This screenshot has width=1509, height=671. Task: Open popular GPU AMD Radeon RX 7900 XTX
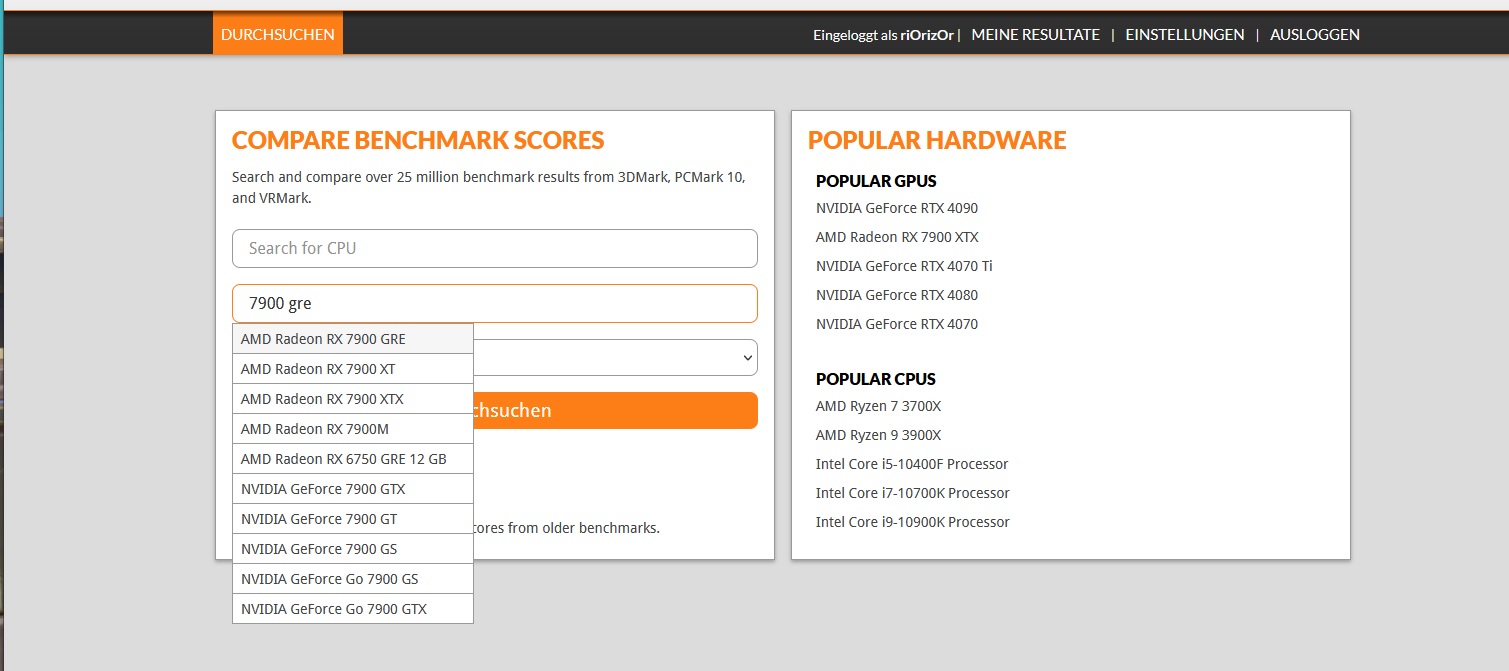point(897,237)
